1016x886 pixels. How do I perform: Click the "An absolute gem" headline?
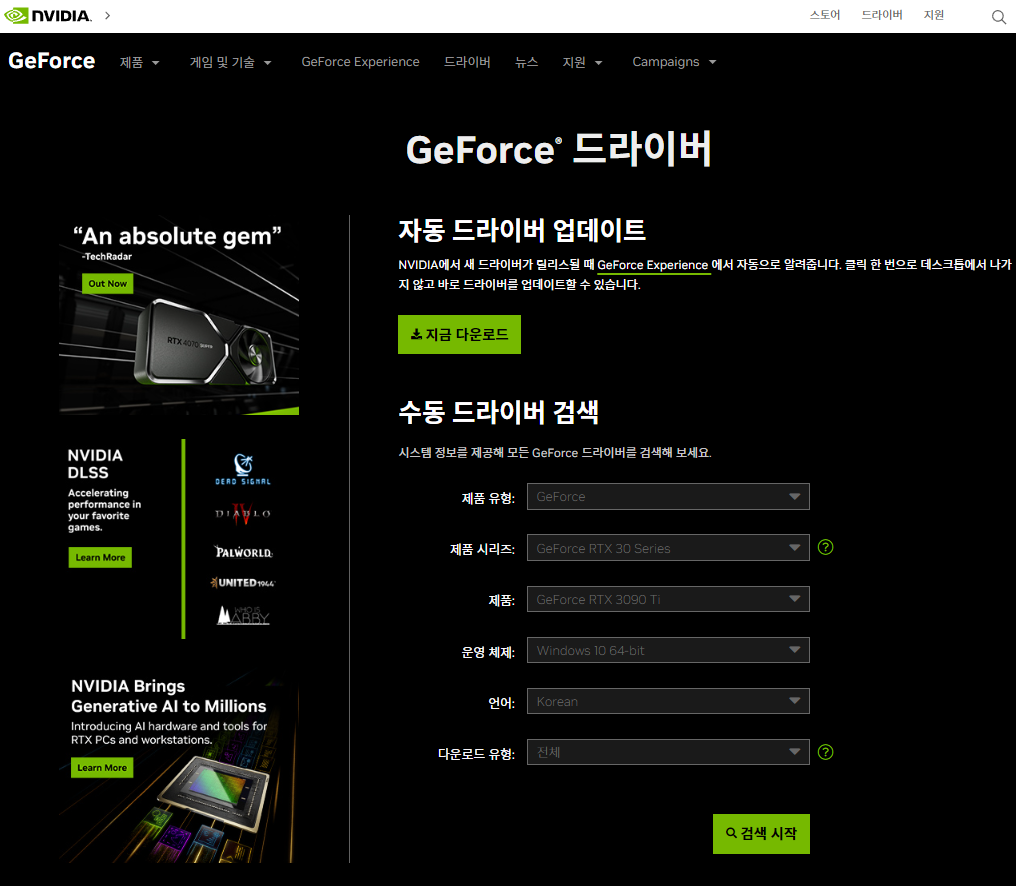tap(177, 236)
